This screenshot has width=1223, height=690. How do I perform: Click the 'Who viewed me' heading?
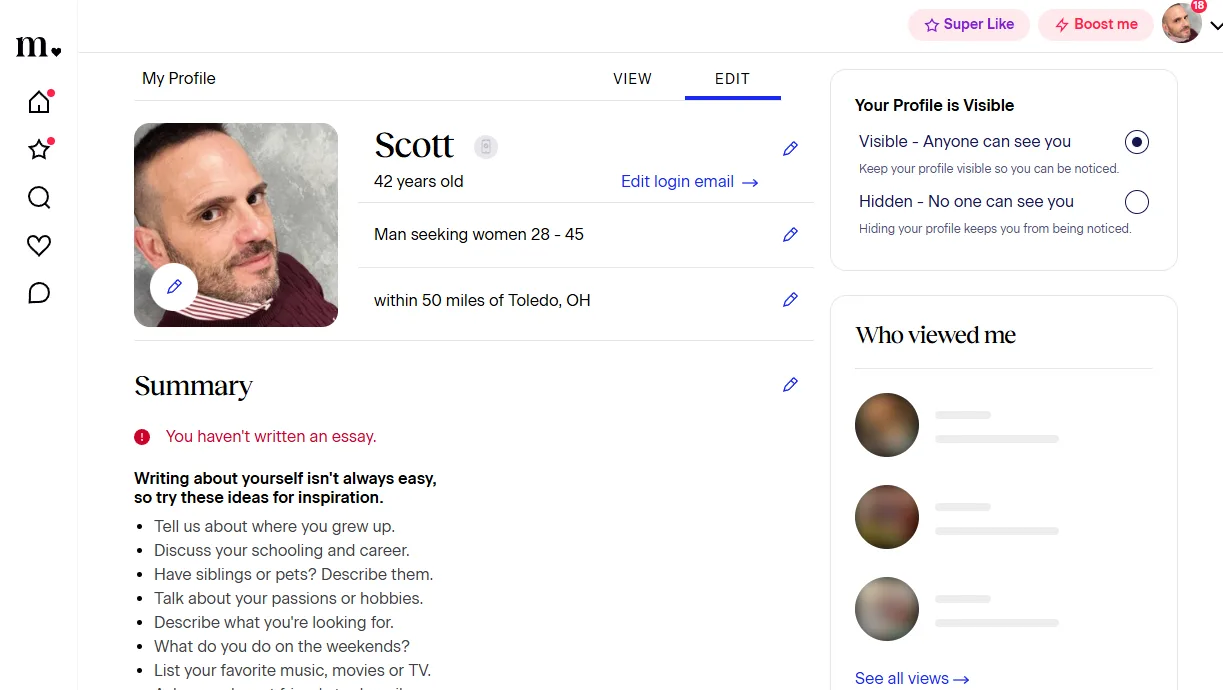[936, 336]
